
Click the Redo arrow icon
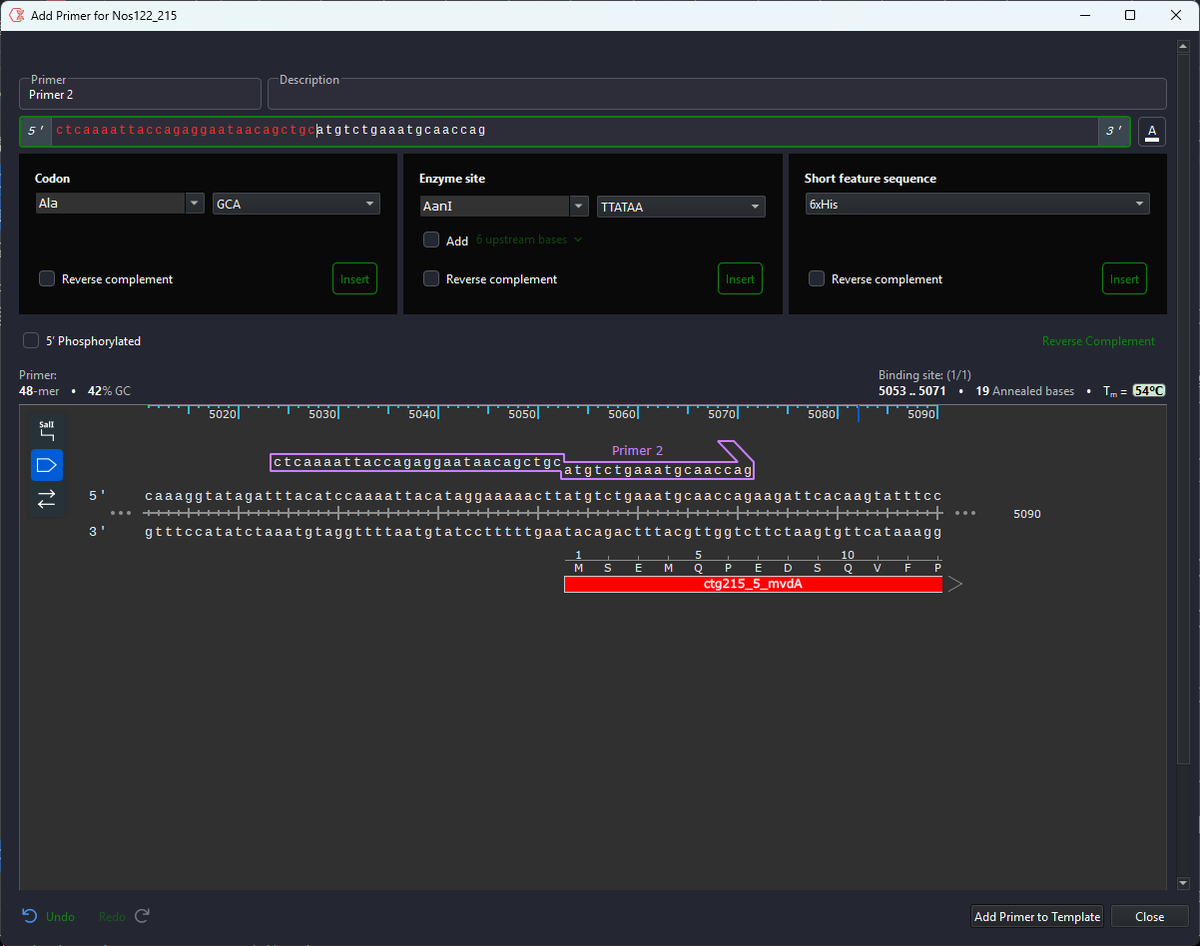pos(142,916)
